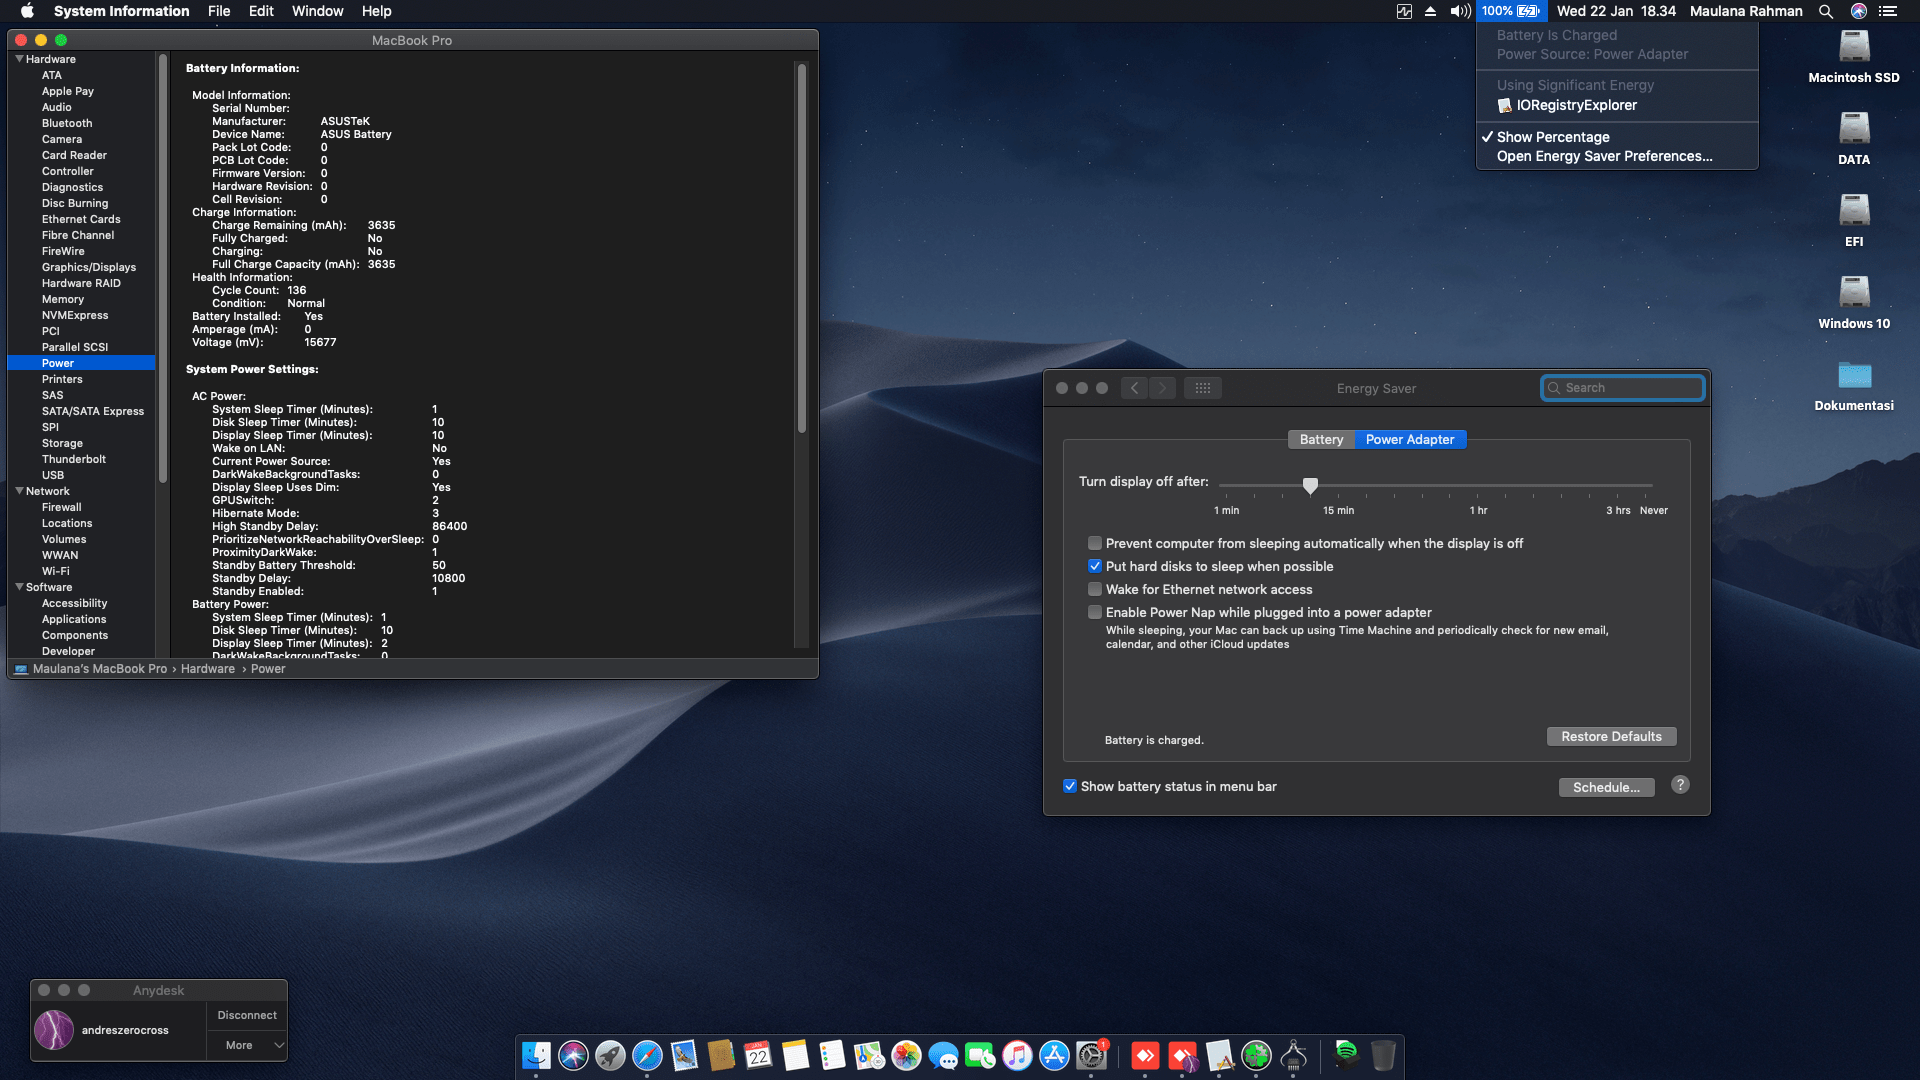Collapse the Hardware tree section
This screenshot has width=1920, height=1080.
point(19,59)
